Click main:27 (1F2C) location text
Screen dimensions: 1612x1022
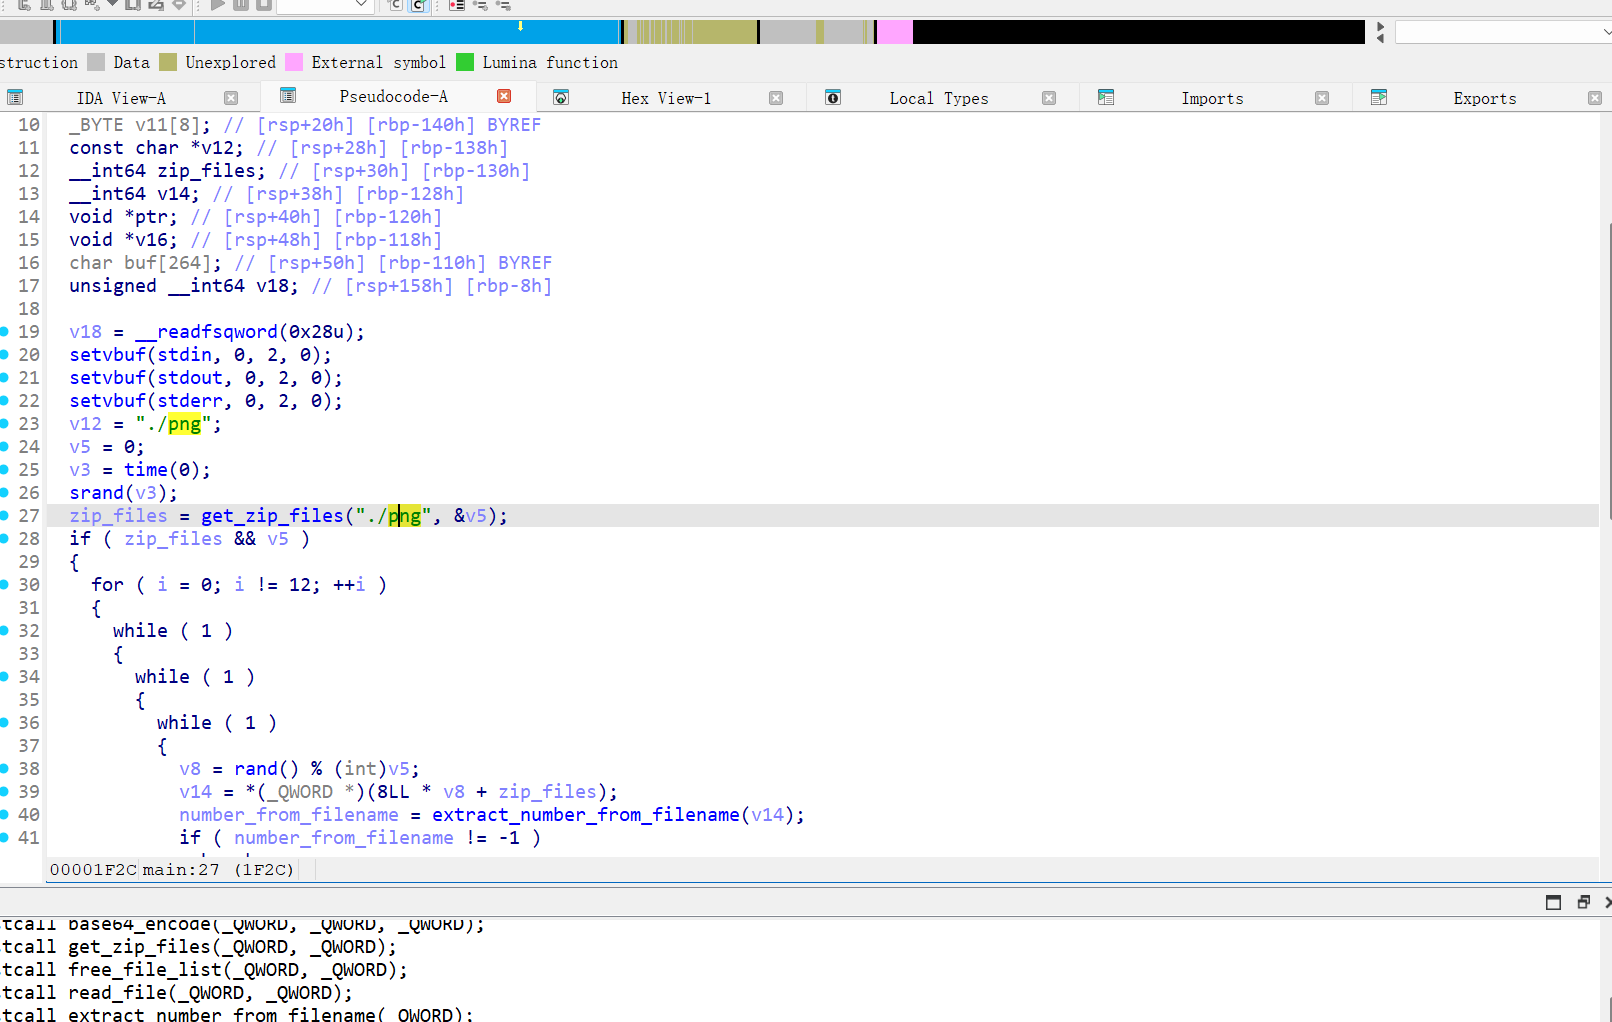click(218, 869)
